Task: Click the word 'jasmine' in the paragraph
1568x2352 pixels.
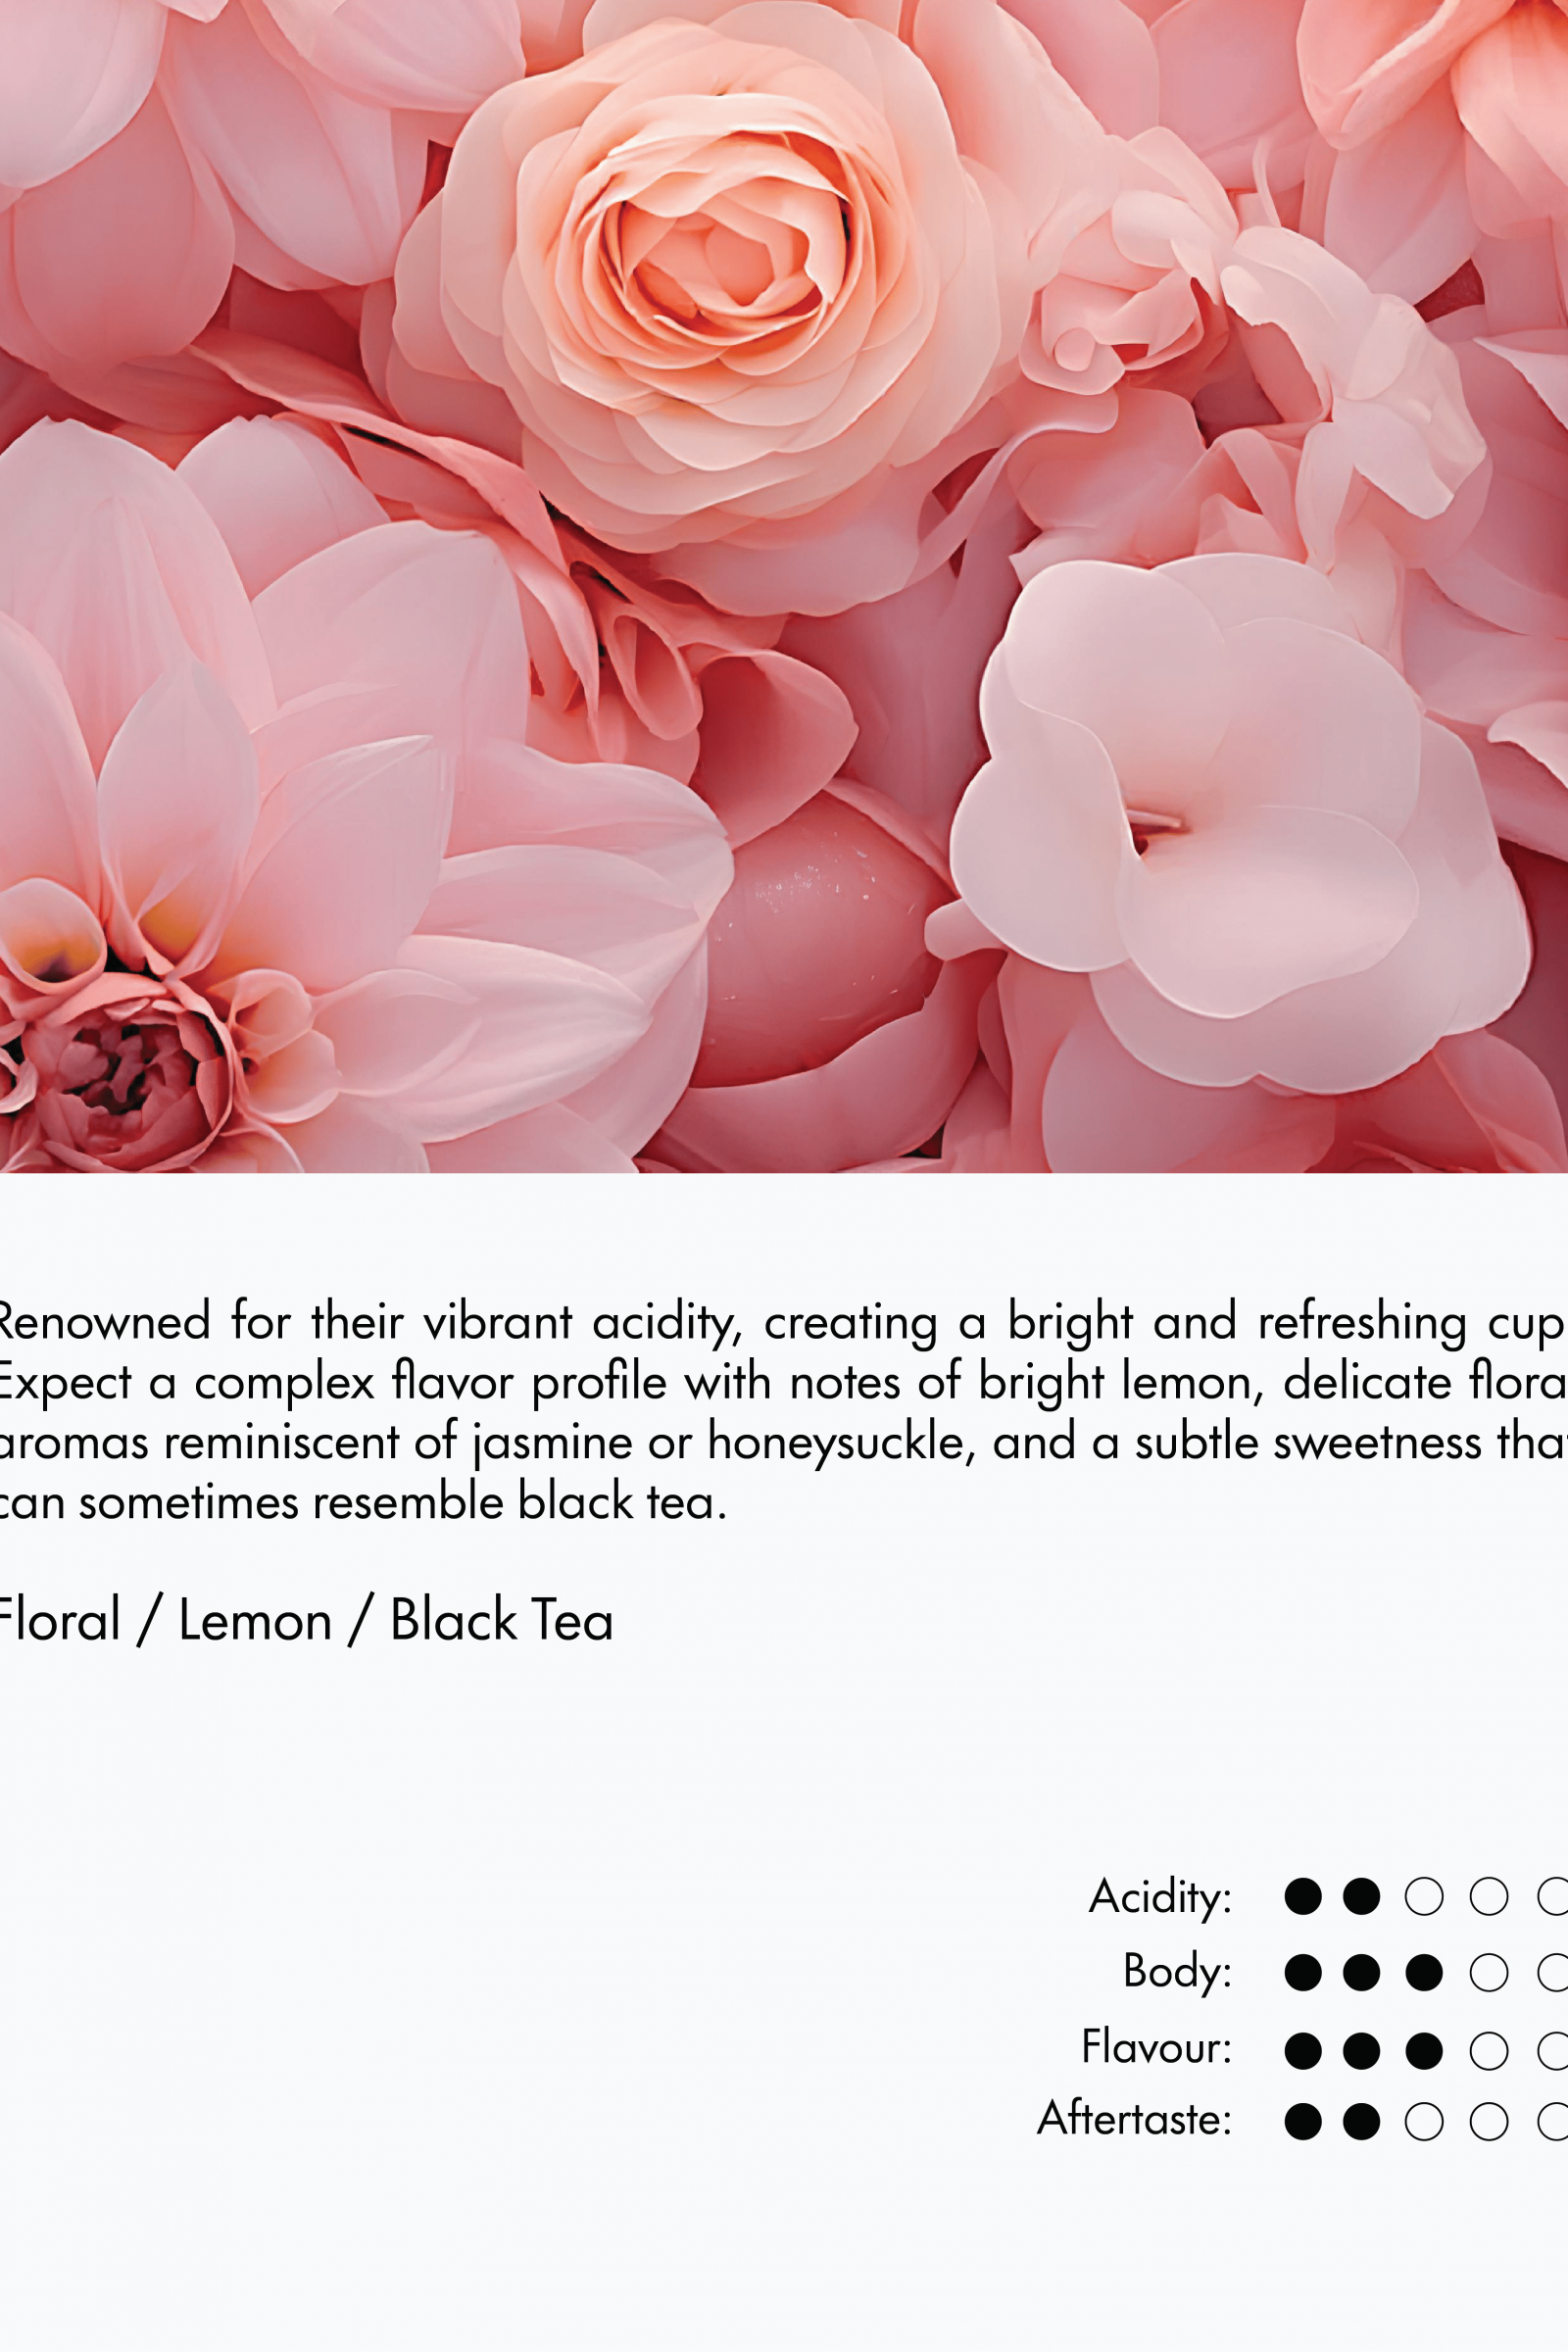Action: (x=553, y=1444)
